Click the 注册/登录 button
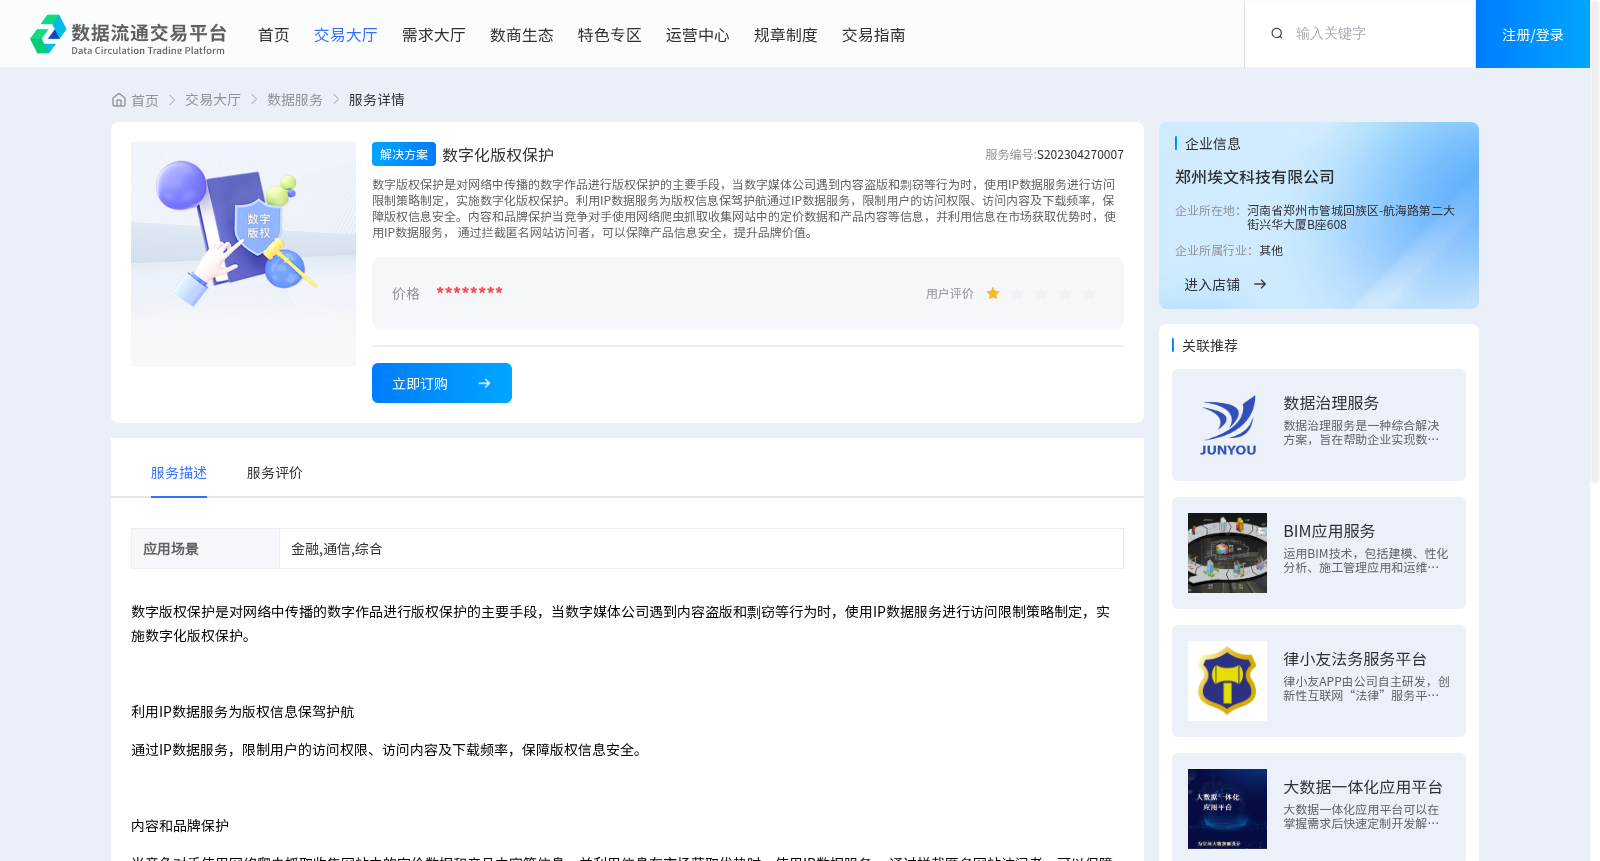 [1532, 34]
